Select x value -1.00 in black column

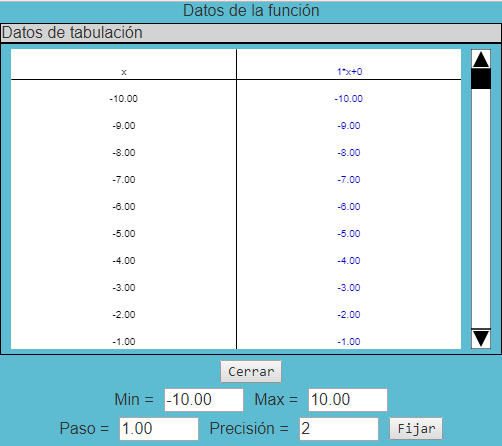(124, 342)
